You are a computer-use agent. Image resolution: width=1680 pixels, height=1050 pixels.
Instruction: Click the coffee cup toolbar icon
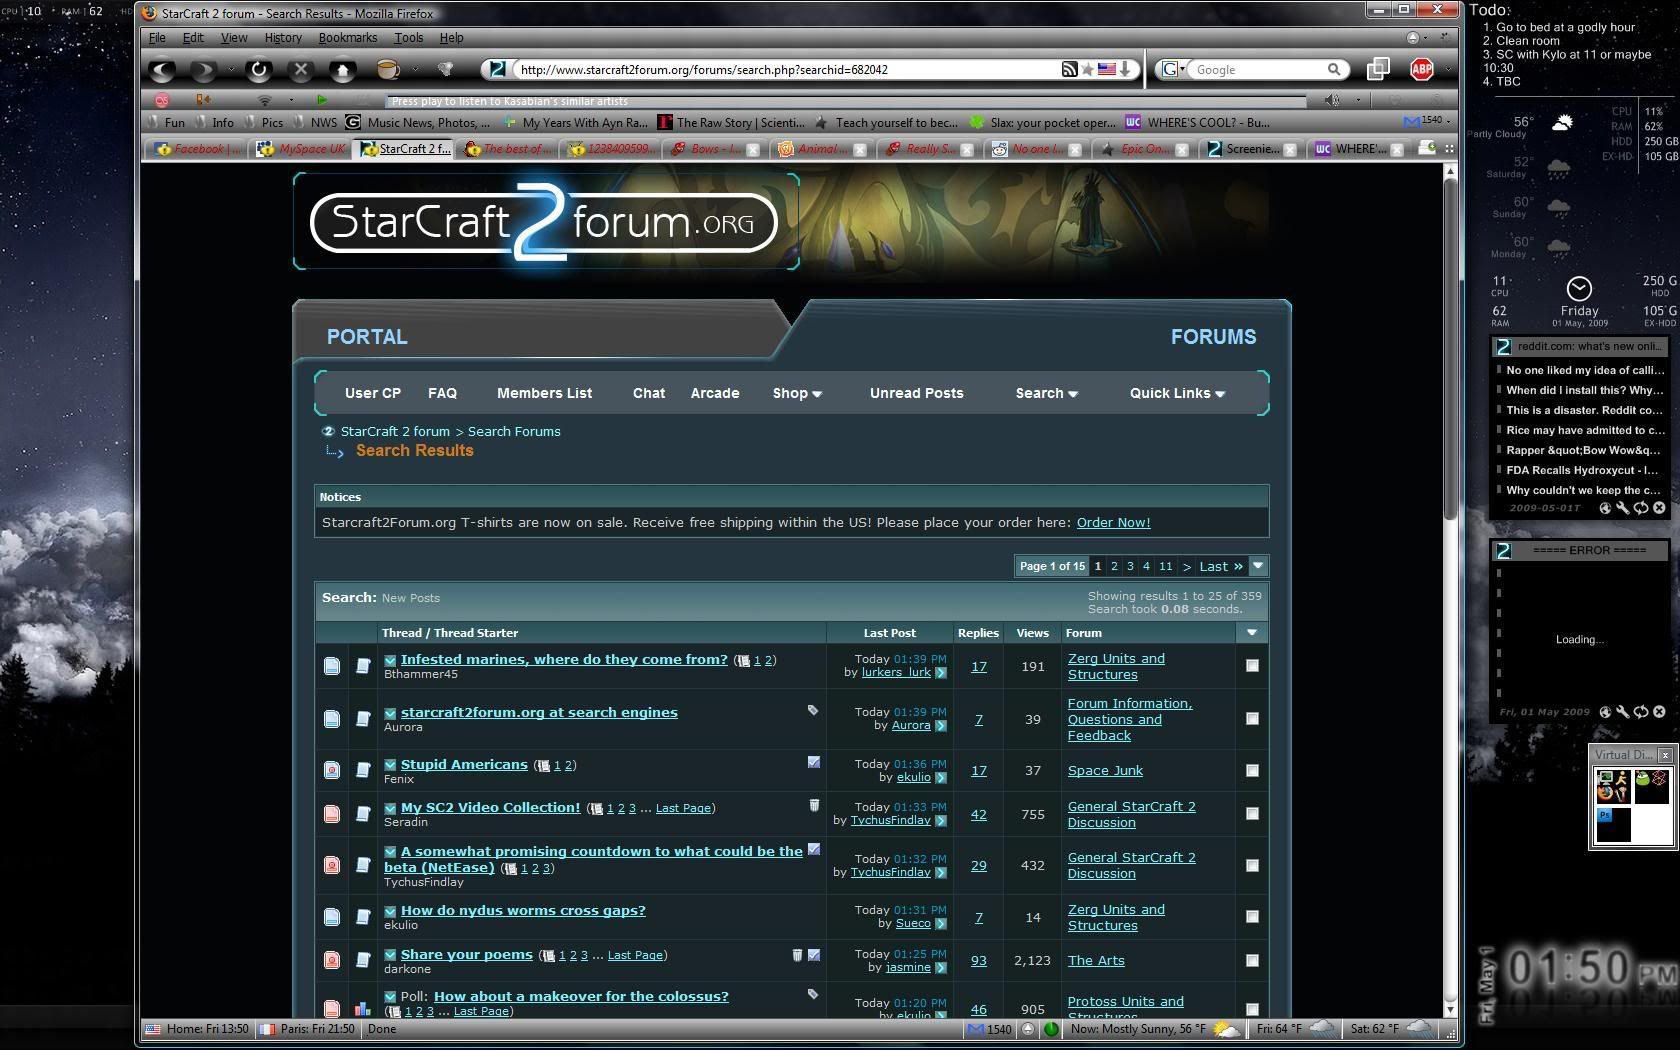(388, 69)
